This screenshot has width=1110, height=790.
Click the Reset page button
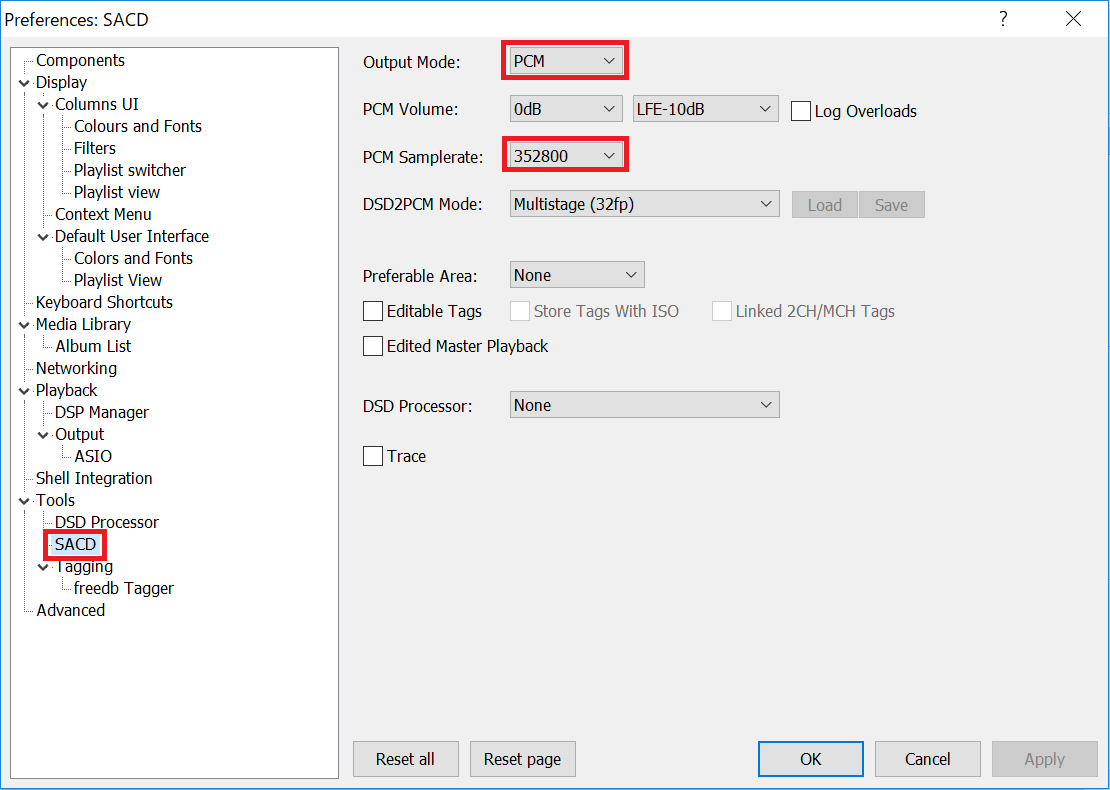pyautogui.click(x=522, y=759)
